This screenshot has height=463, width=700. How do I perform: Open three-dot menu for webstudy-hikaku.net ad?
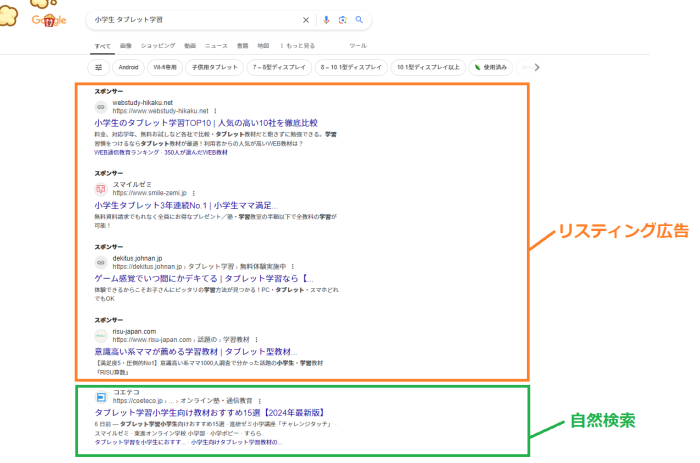coord(215,111)
